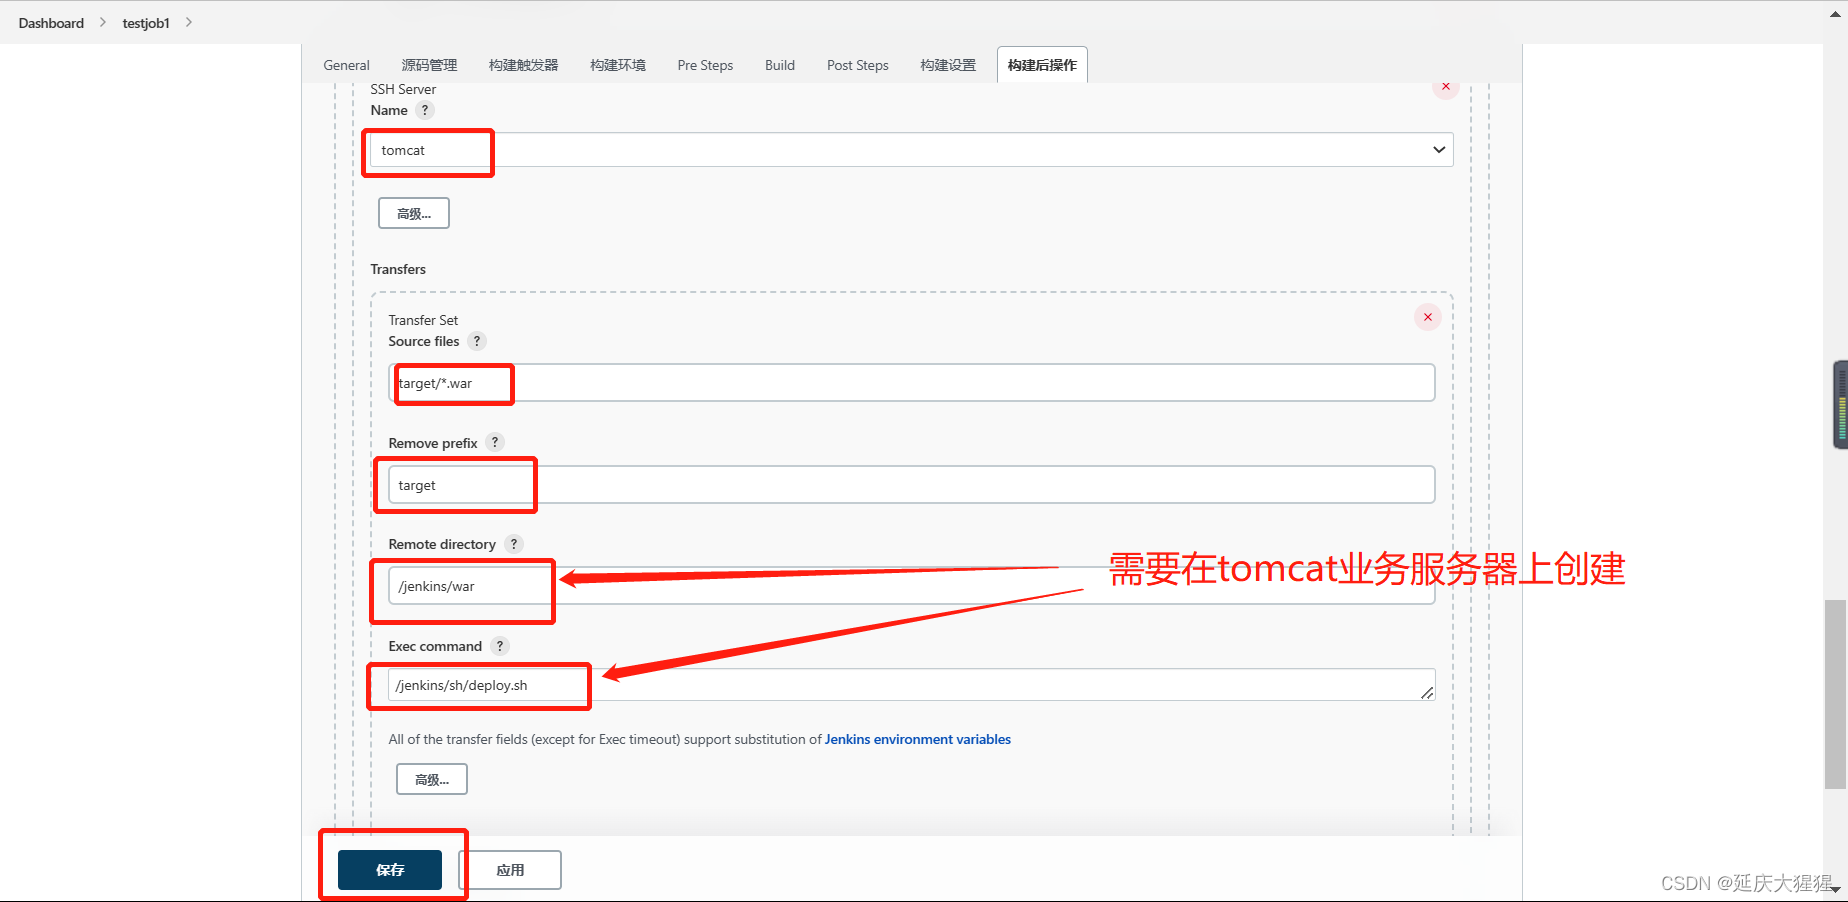Switch to the 源码管理 tab

click(429, 65)
